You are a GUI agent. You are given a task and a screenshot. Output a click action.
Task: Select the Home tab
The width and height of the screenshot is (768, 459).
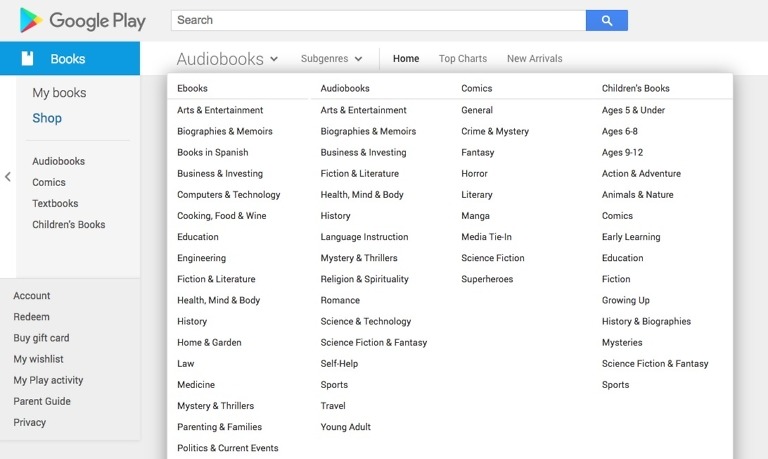pyautogui.click(x=406, y=59)
